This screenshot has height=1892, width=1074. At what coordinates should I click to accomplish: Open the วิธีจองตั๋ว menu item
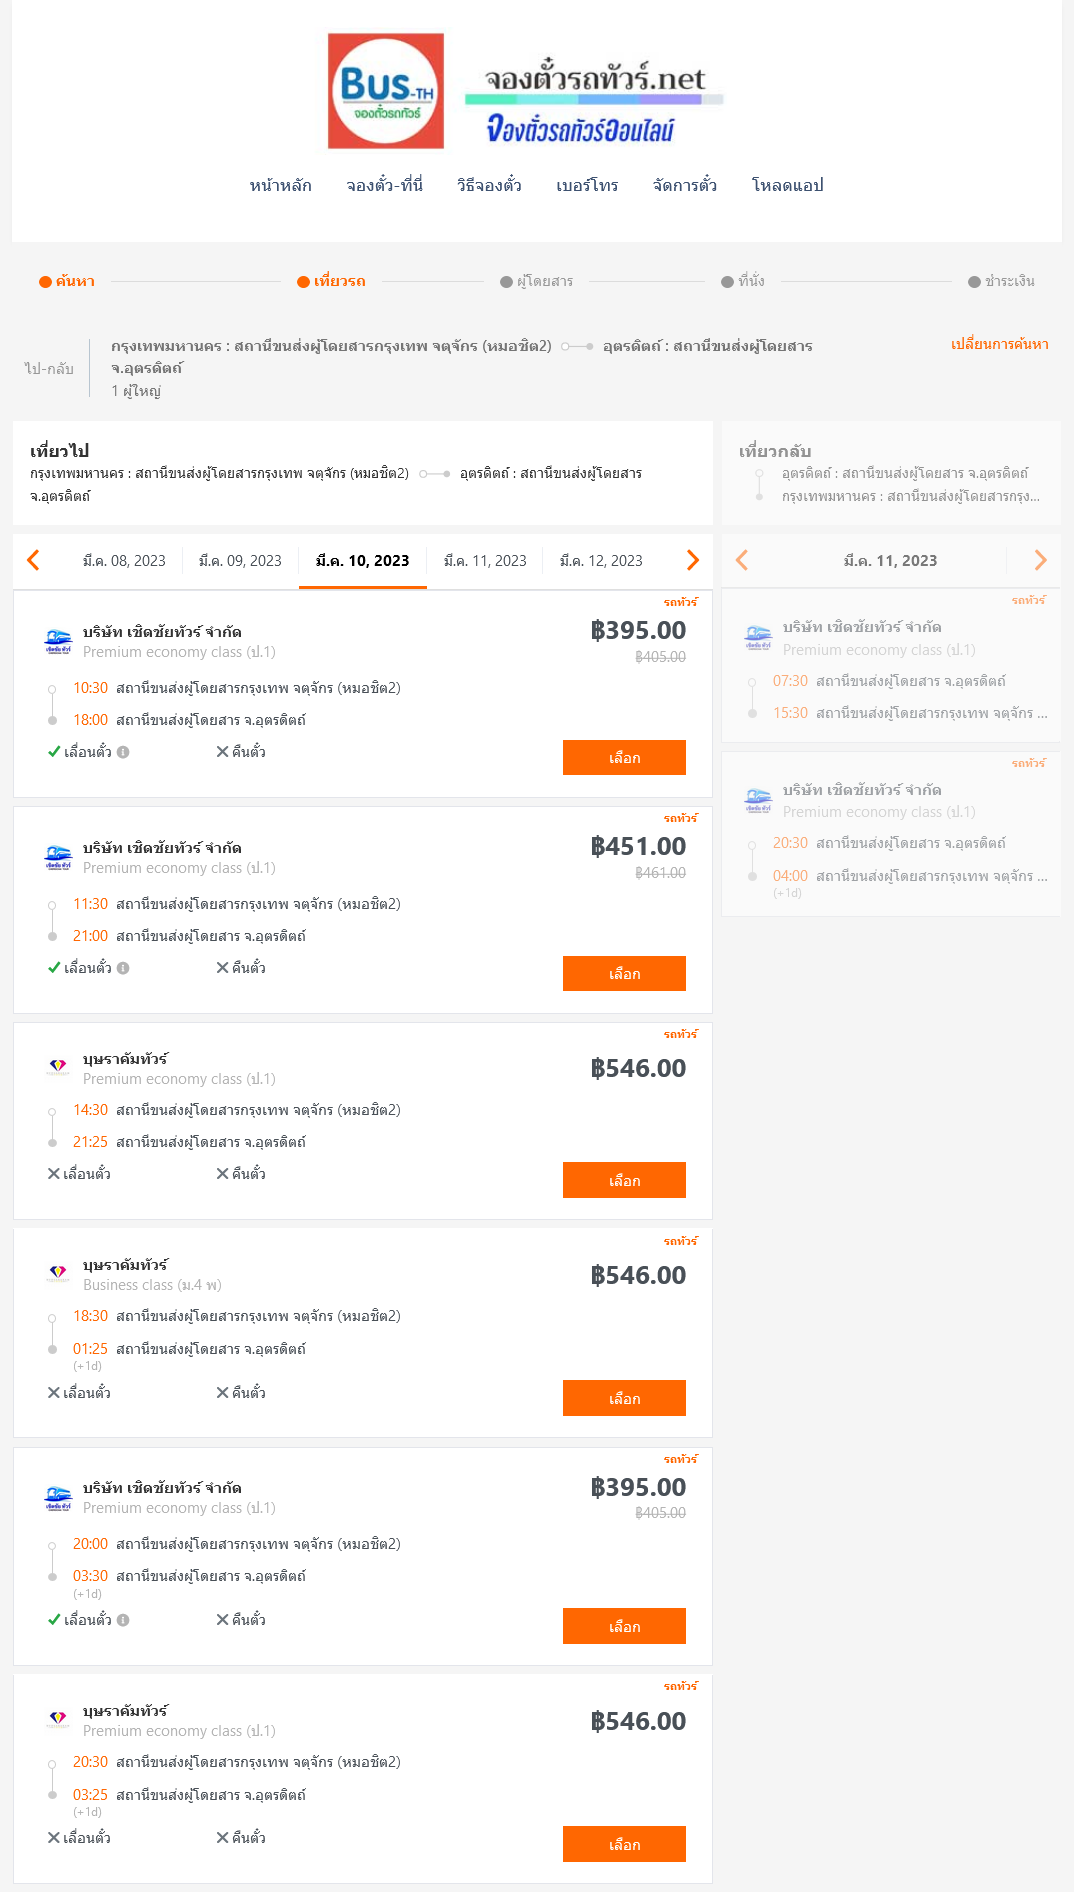tap(489, 185)
